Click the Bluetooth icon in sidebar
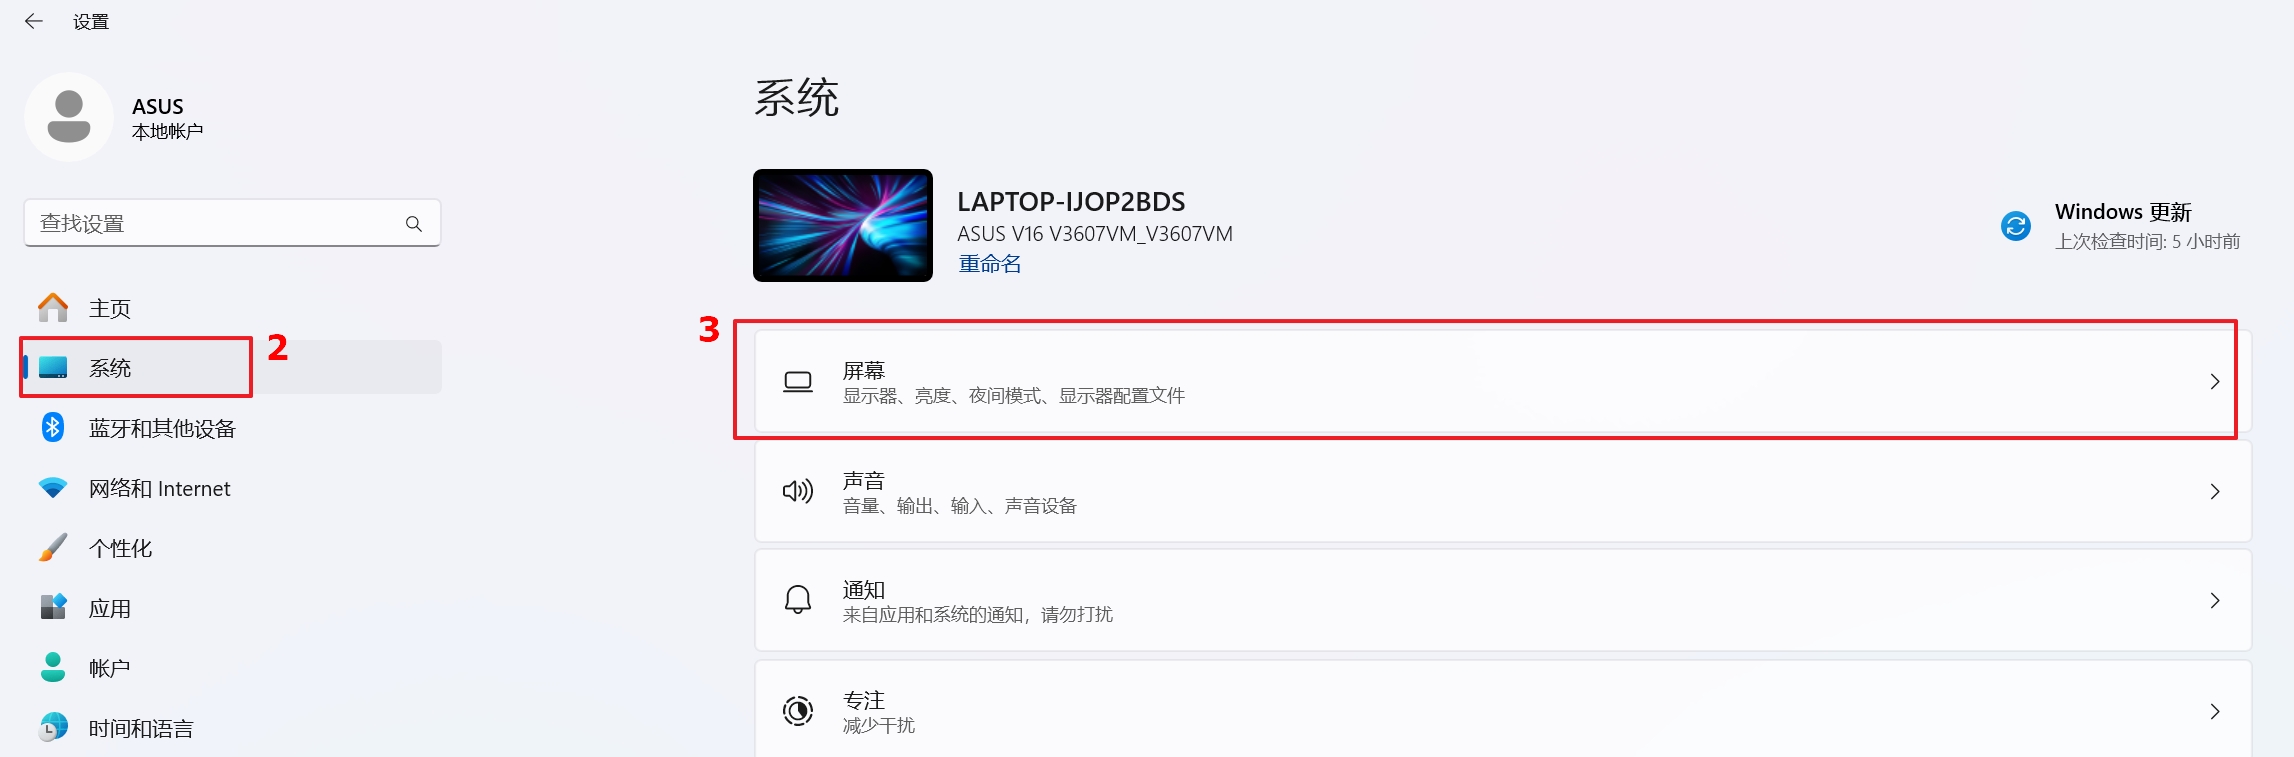The image size is (2294, 757). pyautogui.click(x=53, y=428)
